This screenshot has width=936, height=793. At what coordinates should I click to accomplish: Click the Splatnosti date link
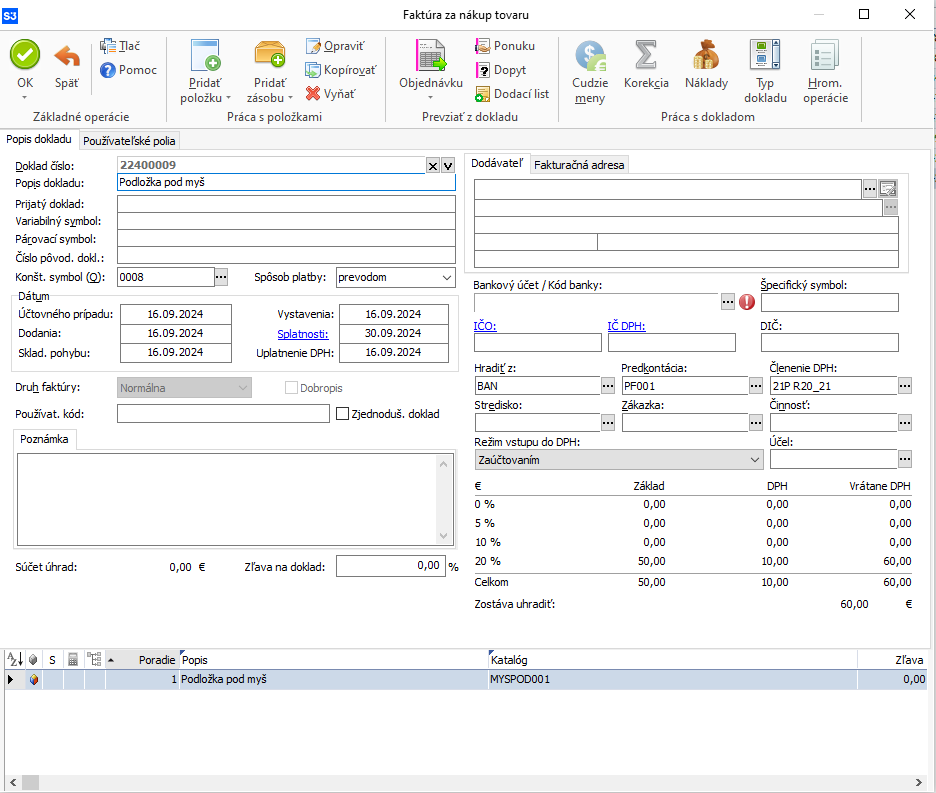pyautogui.click(x=301, y=333)
